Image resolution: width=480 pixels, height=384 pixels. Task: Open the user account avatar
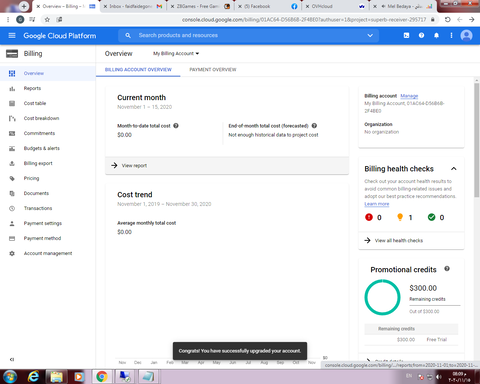pos(466,35)
